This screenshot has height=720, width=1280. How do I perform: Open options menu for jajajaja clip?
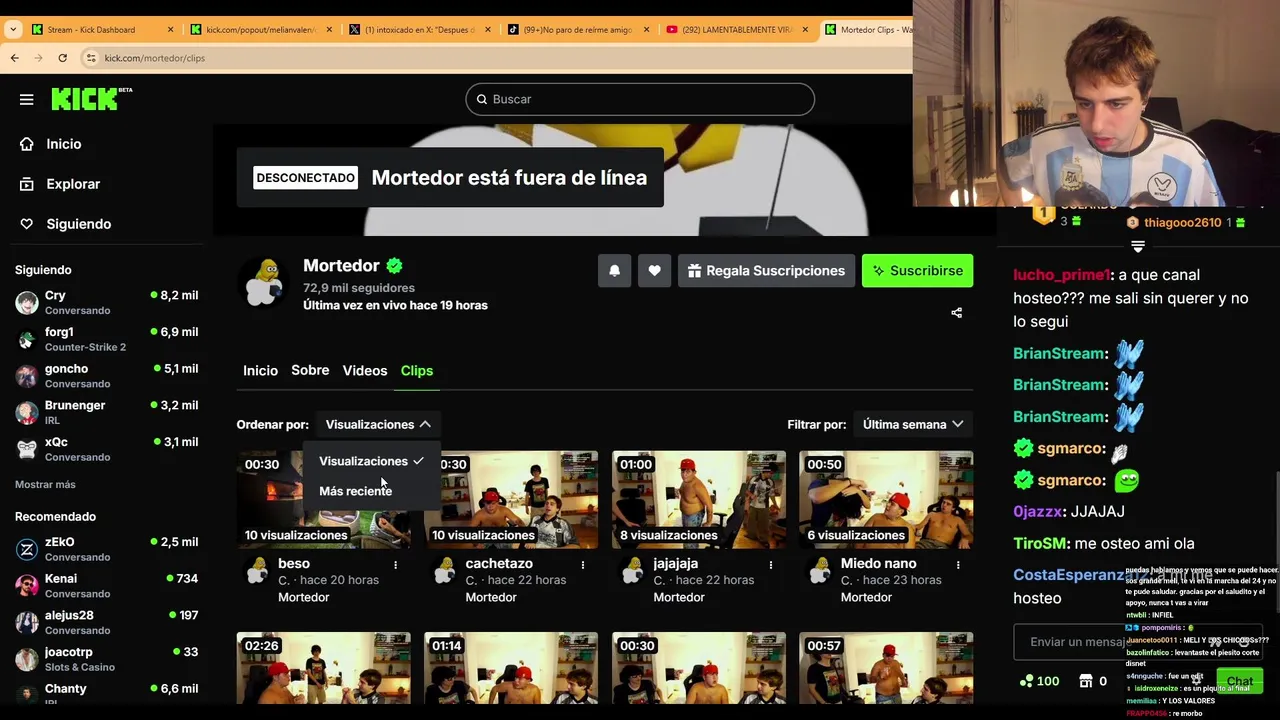point(770,565)
